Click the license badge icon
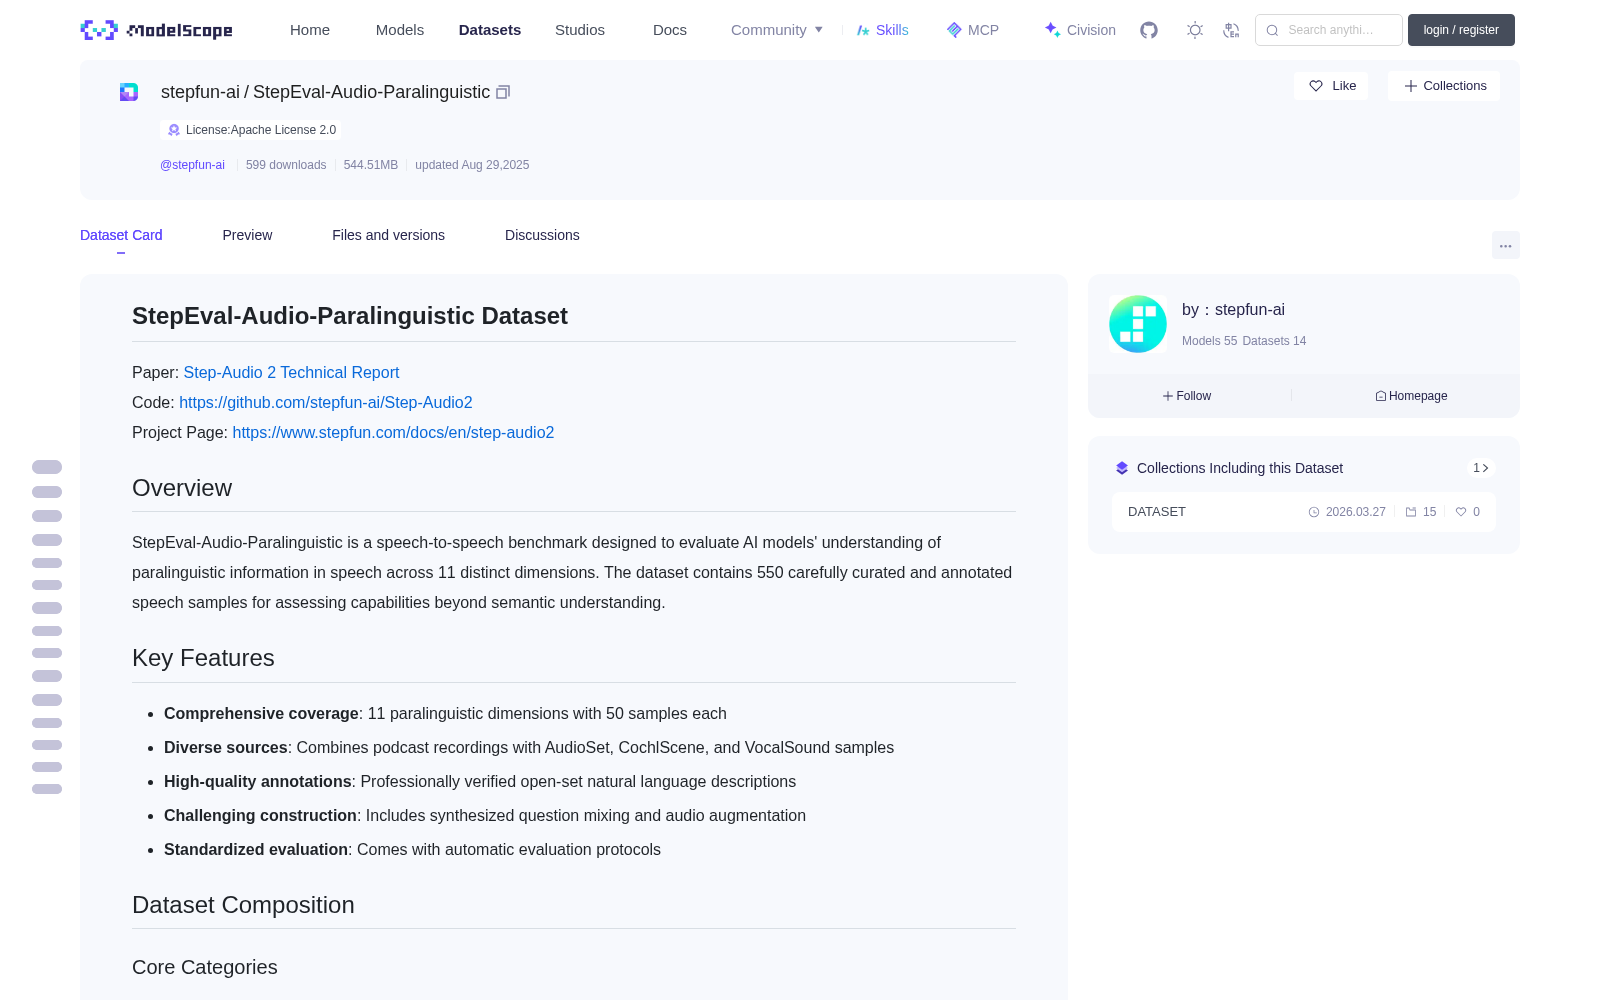This screenshot has height=1000, width=1600. (x=174, y=130)
